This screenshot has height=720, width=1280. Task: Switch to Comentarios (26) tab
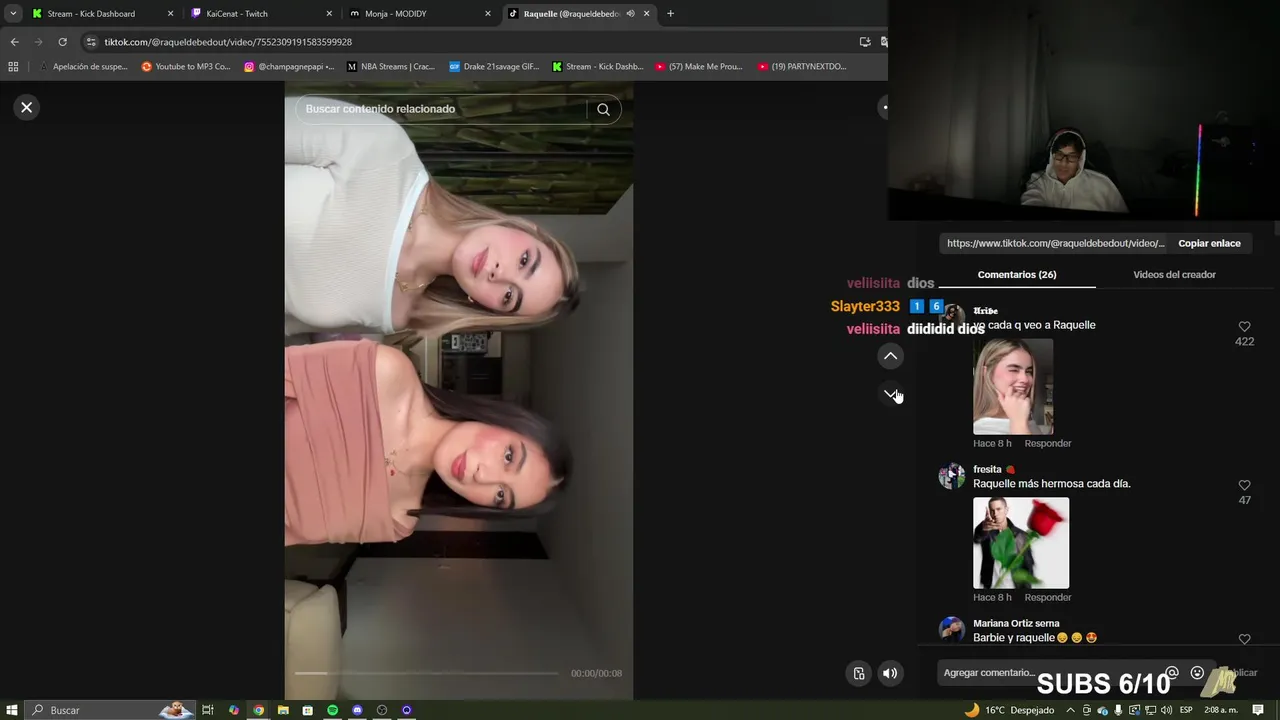coord(1017,274)
